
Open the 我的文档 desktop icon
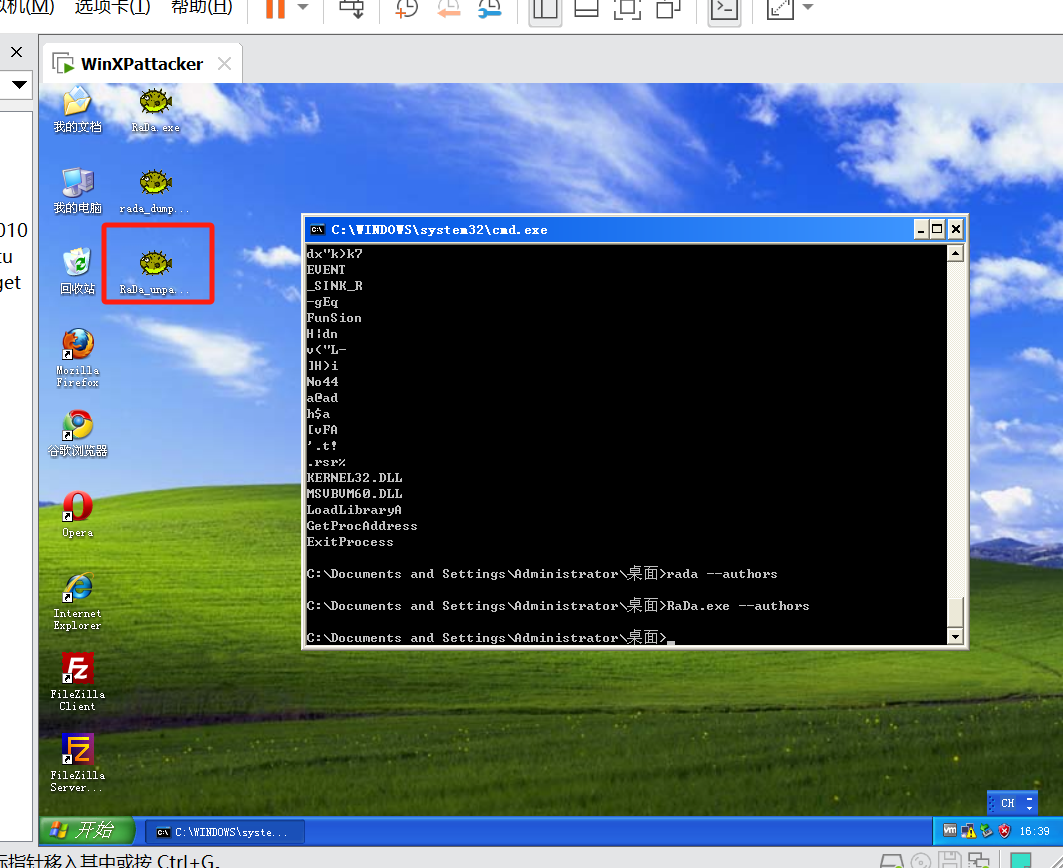[x=77, y=110]
